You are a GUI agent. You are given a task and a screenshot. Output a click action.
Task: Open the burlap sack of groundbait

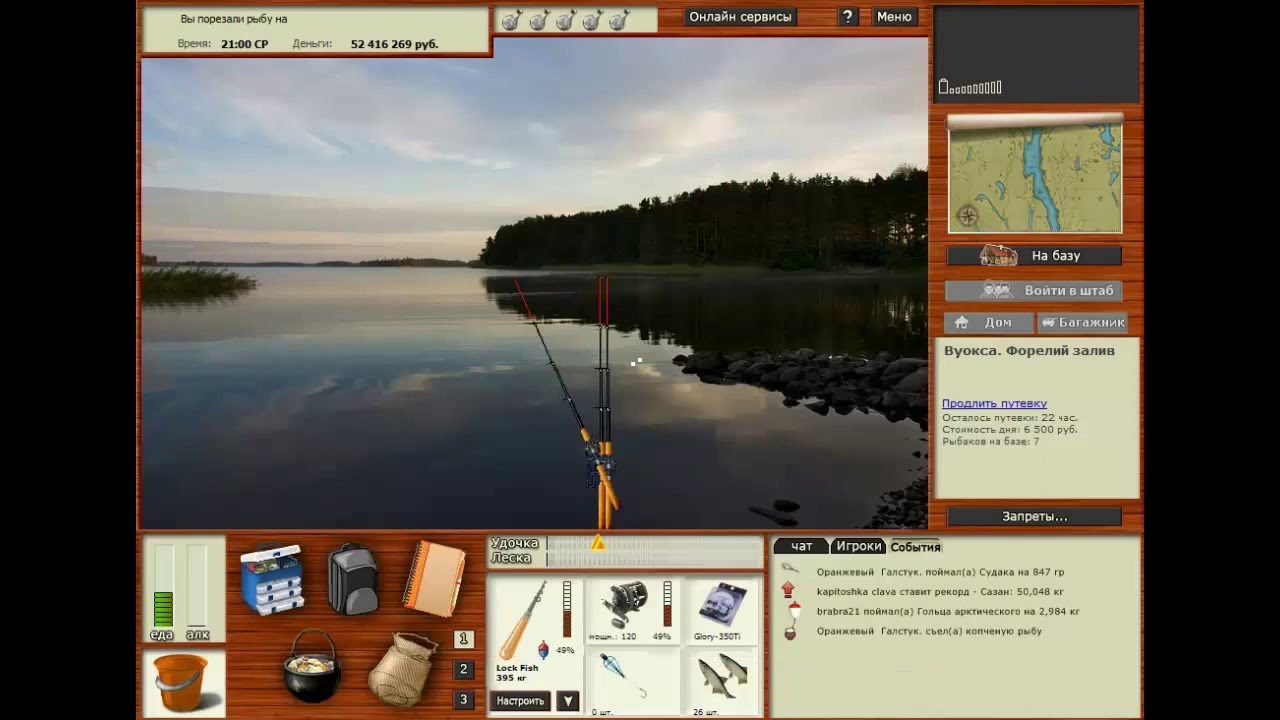(x=402, y=669)
